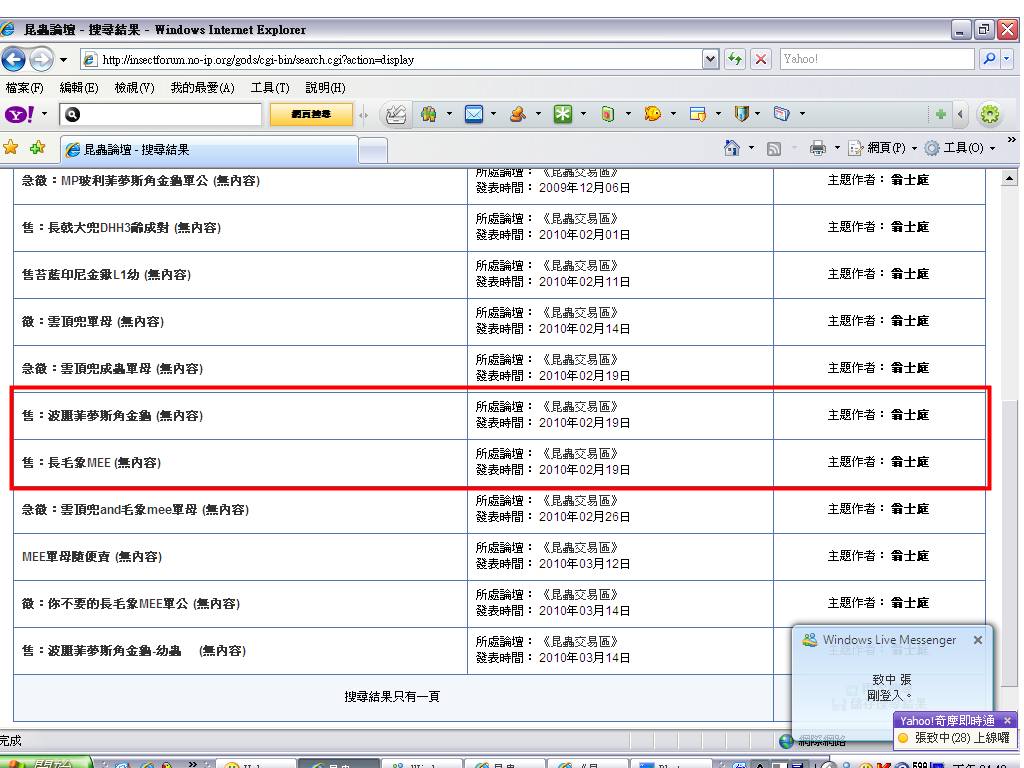The height and width of the screenshot is (768, 1024).
Task: Open the post 售：長毛象MEE
Action: coord(91,463)
